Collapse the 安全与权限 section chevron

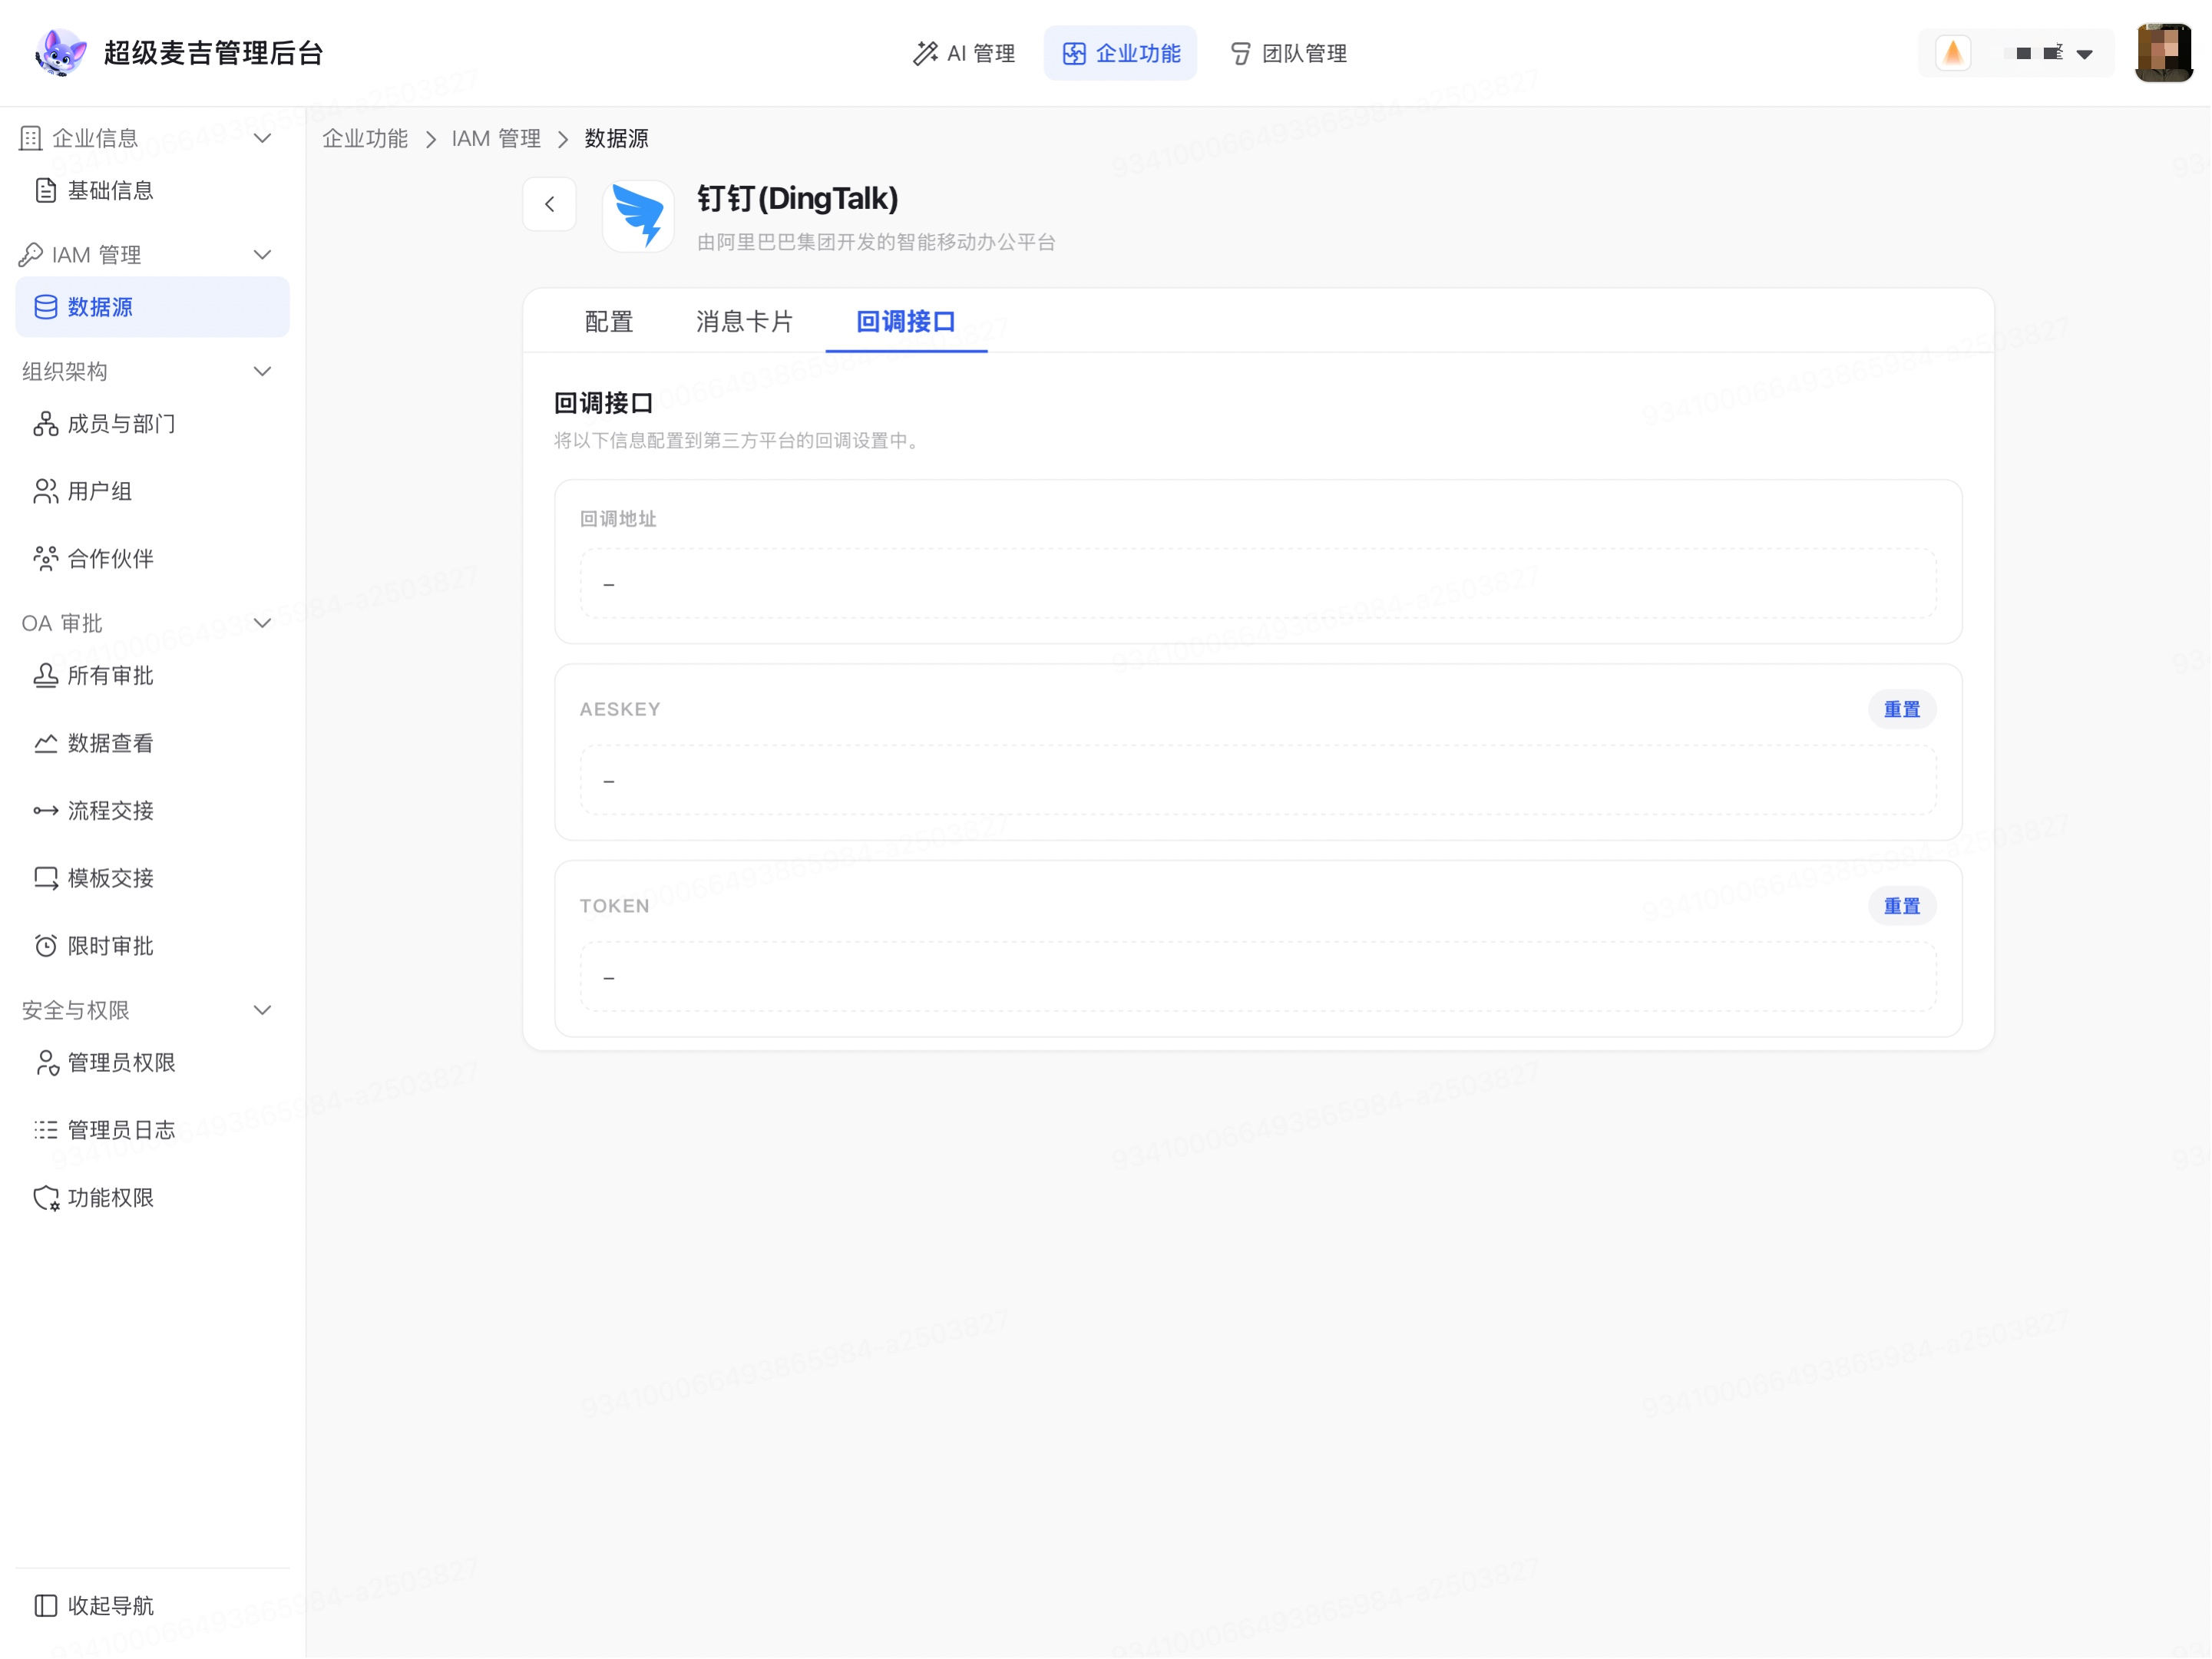(262, 1011)
